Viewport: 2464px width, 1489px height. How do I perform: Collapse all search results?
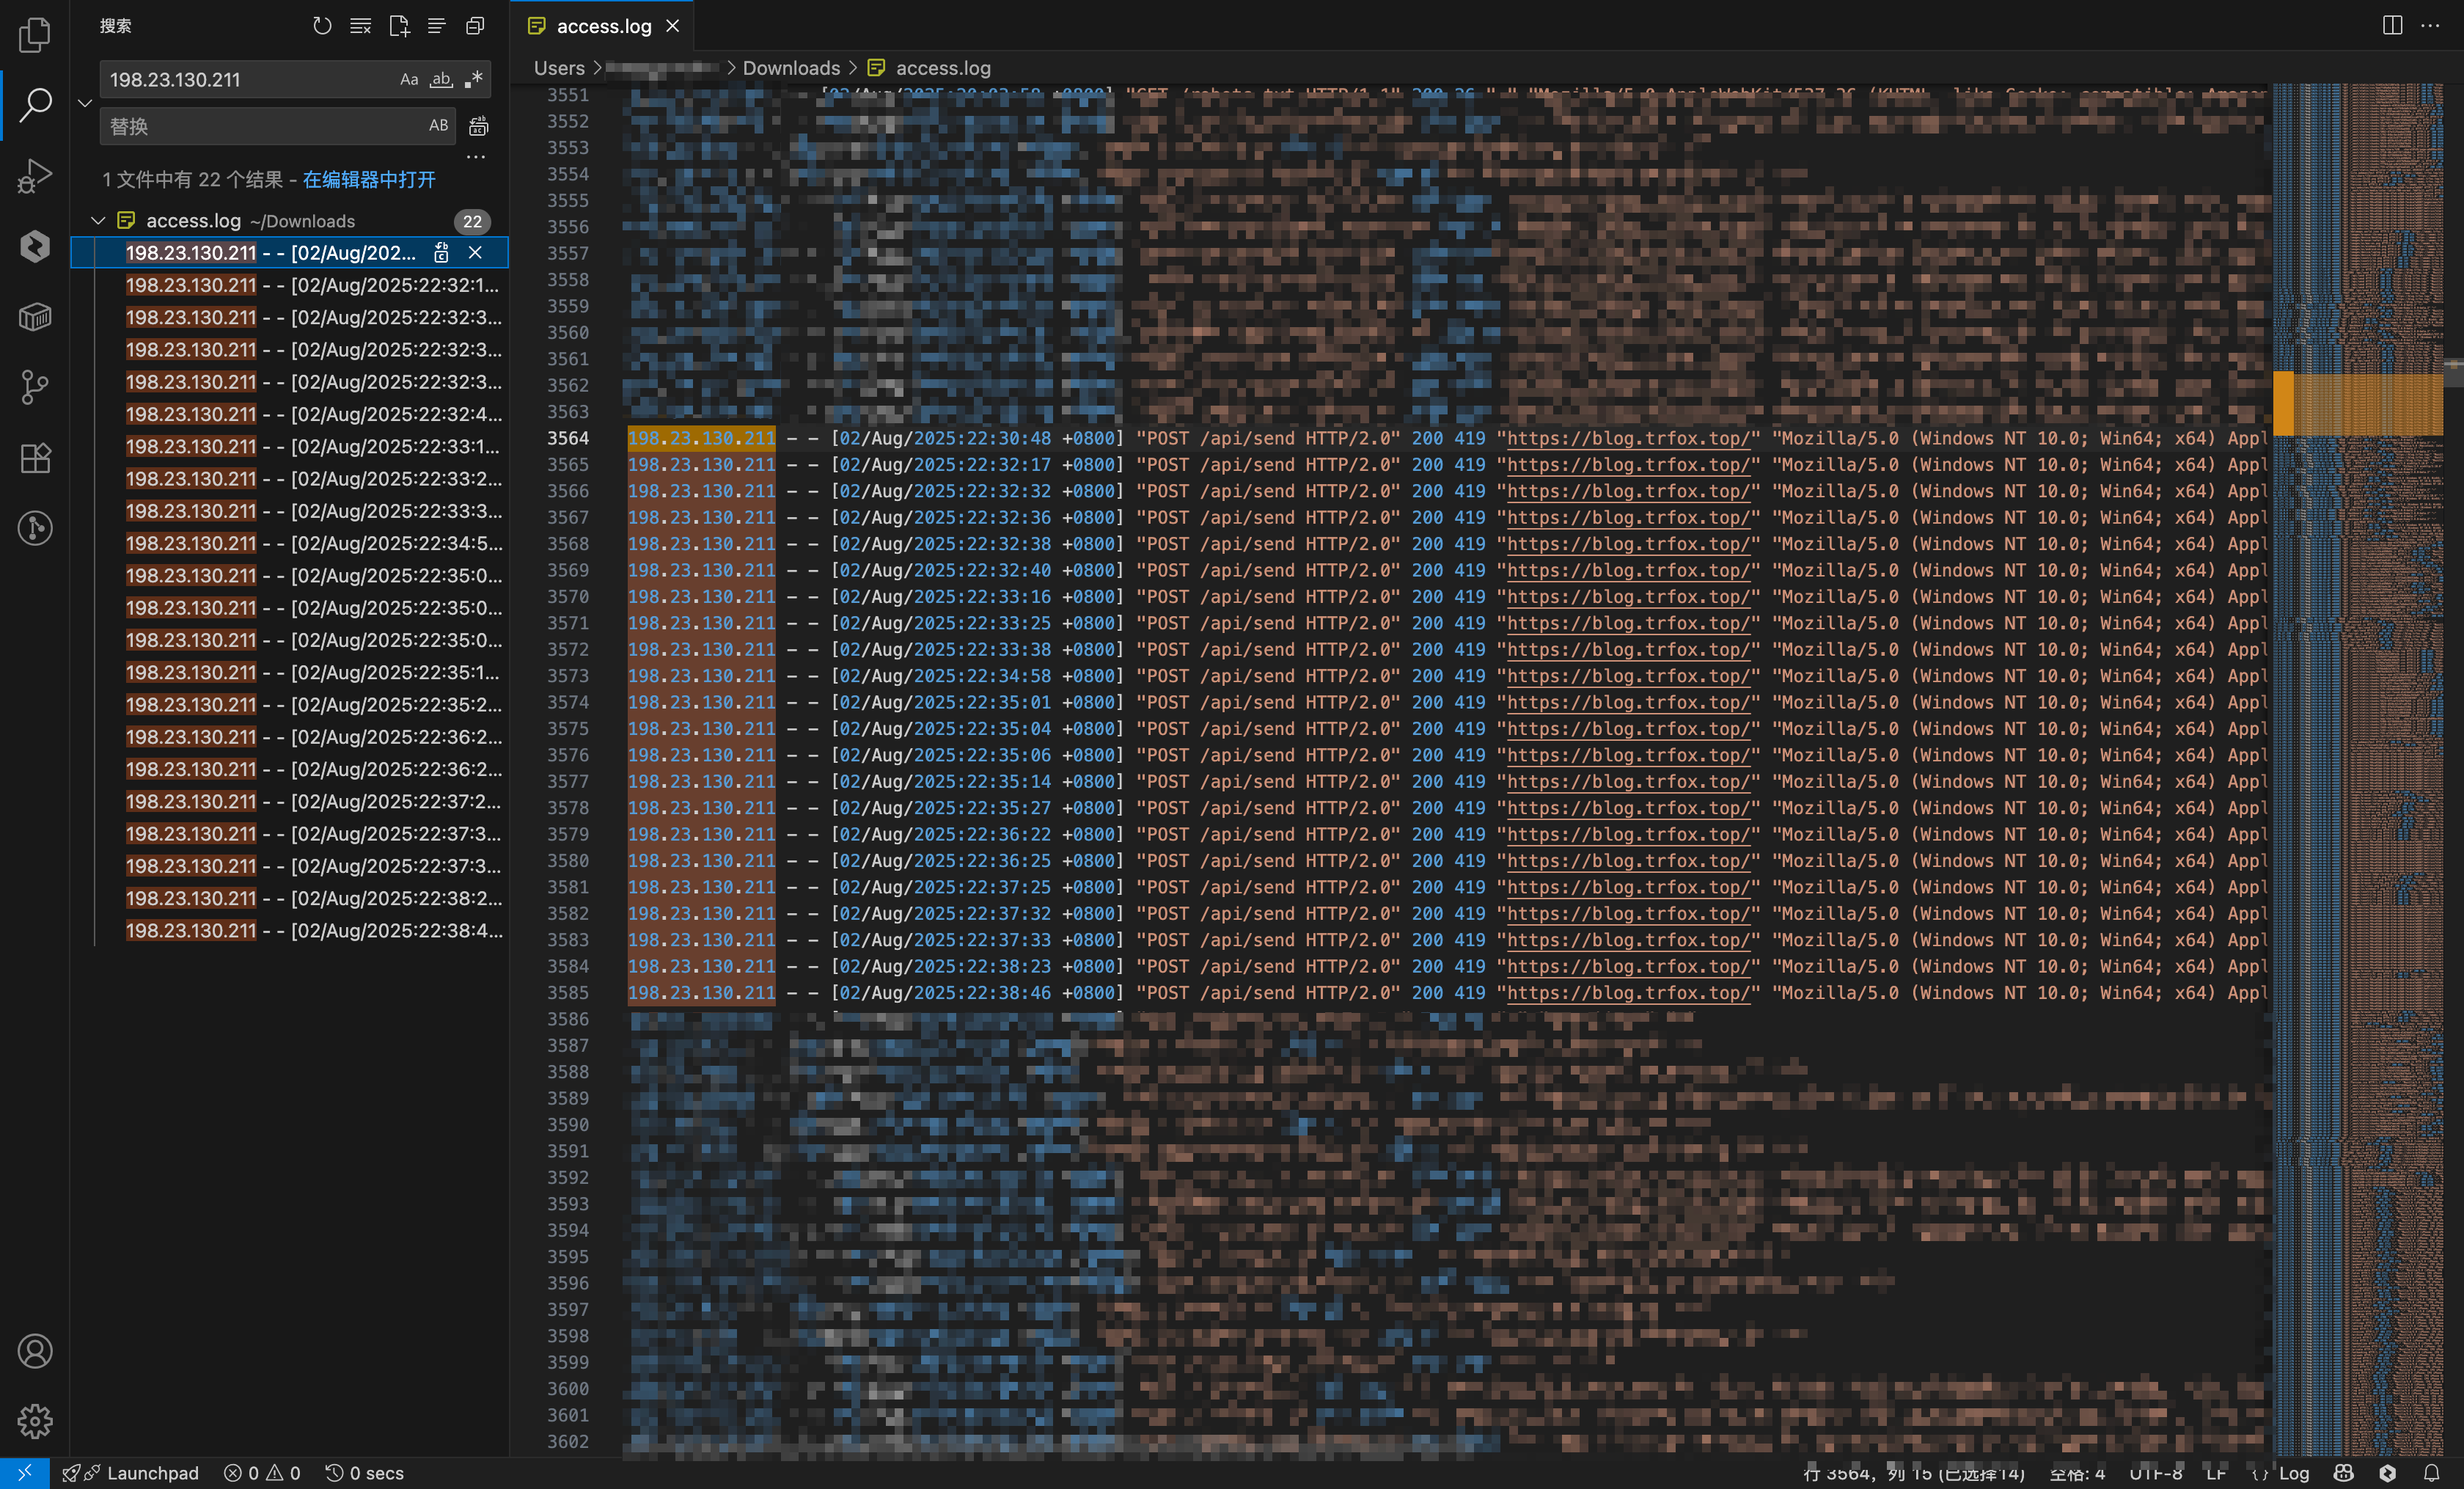click(475, 26)
